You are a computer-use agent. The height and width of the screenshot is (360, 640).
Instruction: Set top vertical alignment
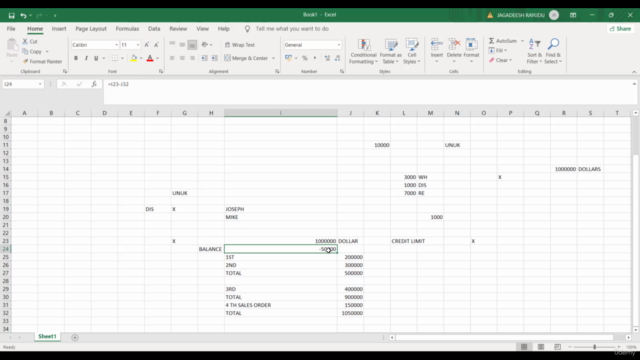coord(172,44)
